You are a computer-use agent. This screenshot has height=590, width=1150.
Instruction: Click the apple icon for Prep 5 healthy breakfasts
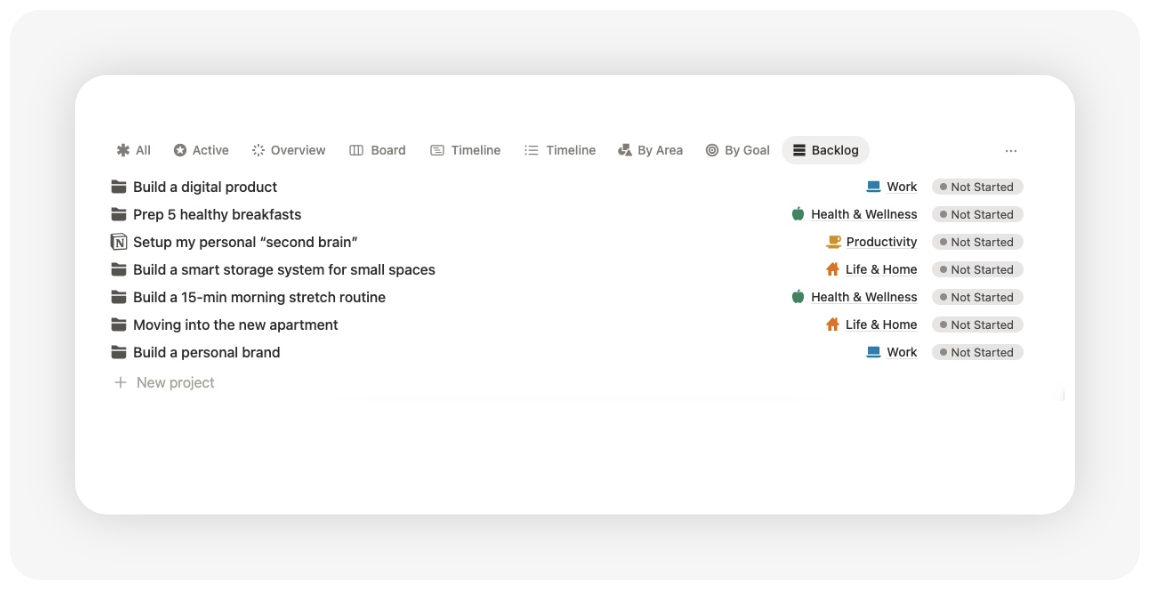pyautogui.click(x=798, y=214)
